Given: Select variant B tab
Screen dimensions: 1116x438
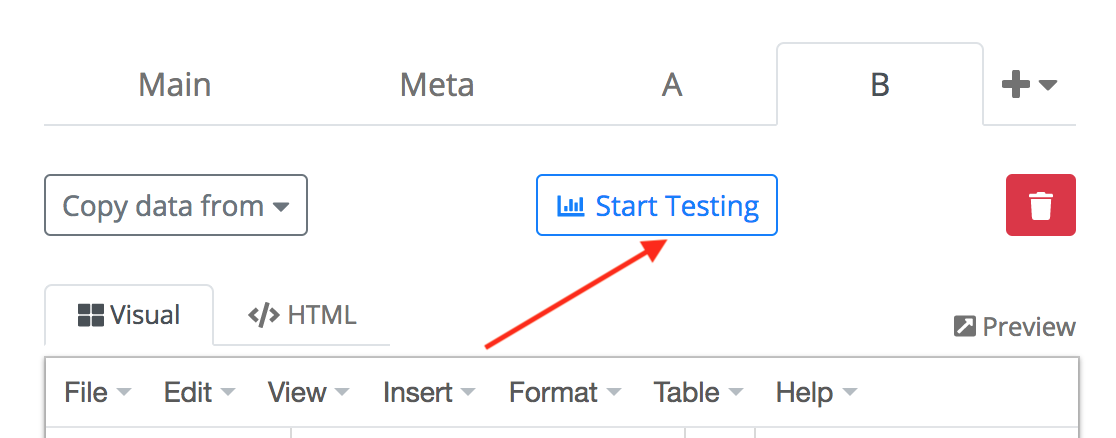Looking at the screenshot, I should coord(880,85).
